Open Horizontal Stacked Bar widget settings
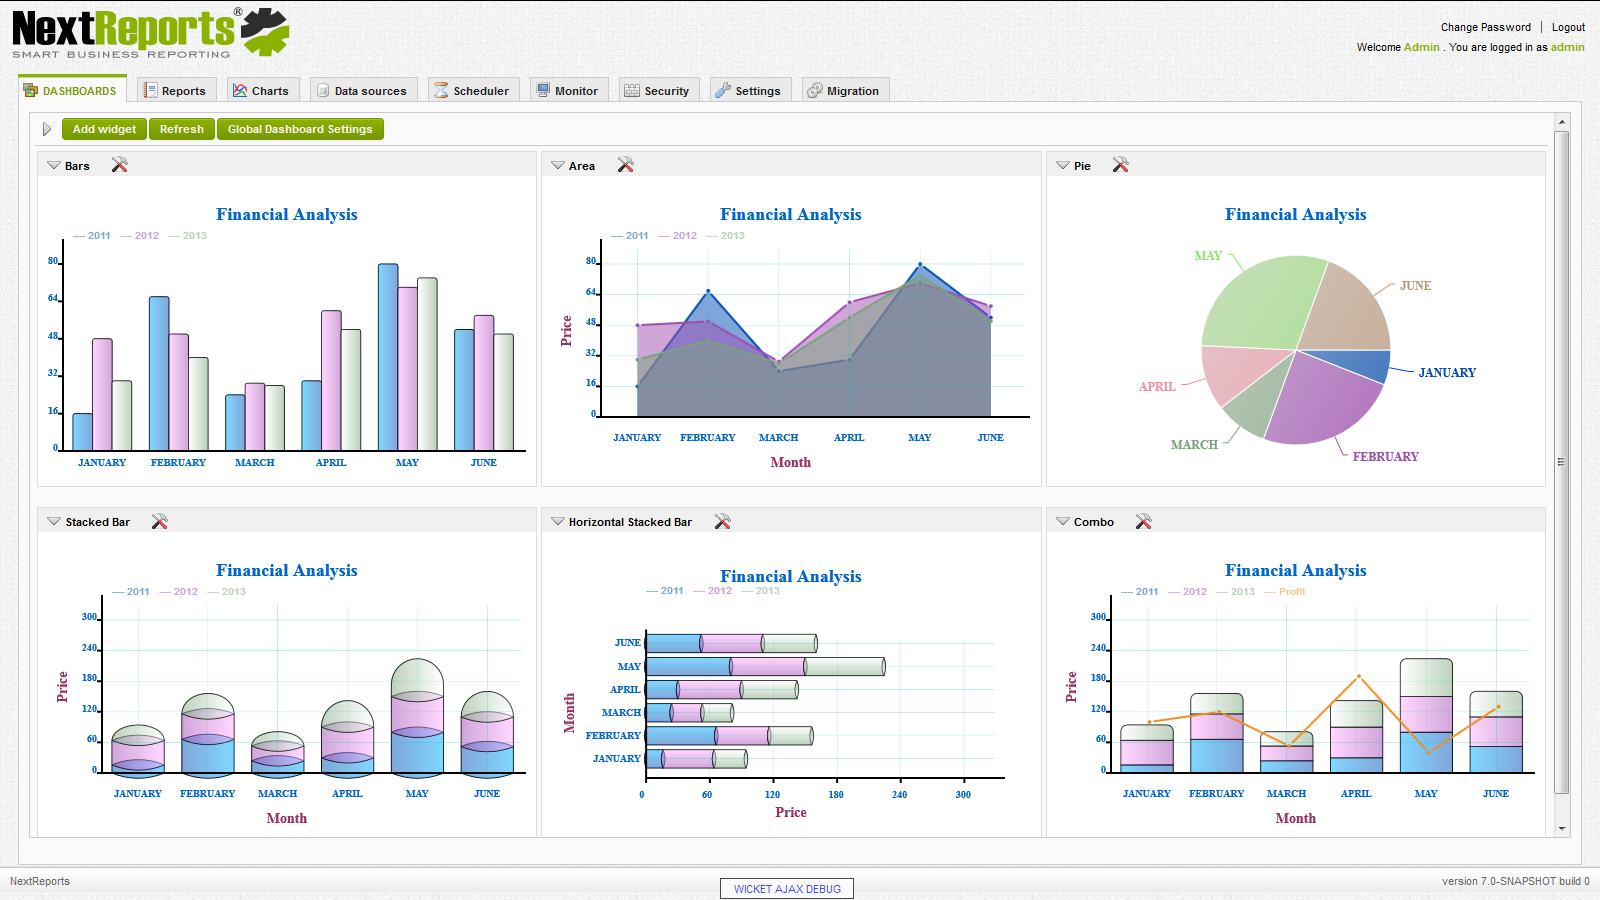The image size is (1600, 900). pyautogui.click(x=723, y=521)
